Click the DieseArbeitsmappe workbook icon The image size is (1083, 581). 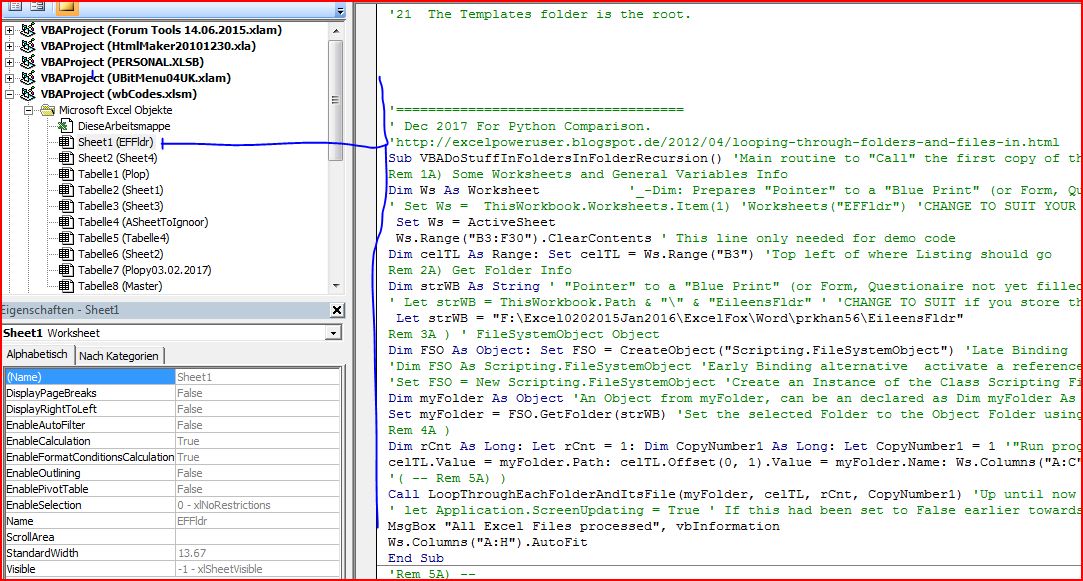66,126
